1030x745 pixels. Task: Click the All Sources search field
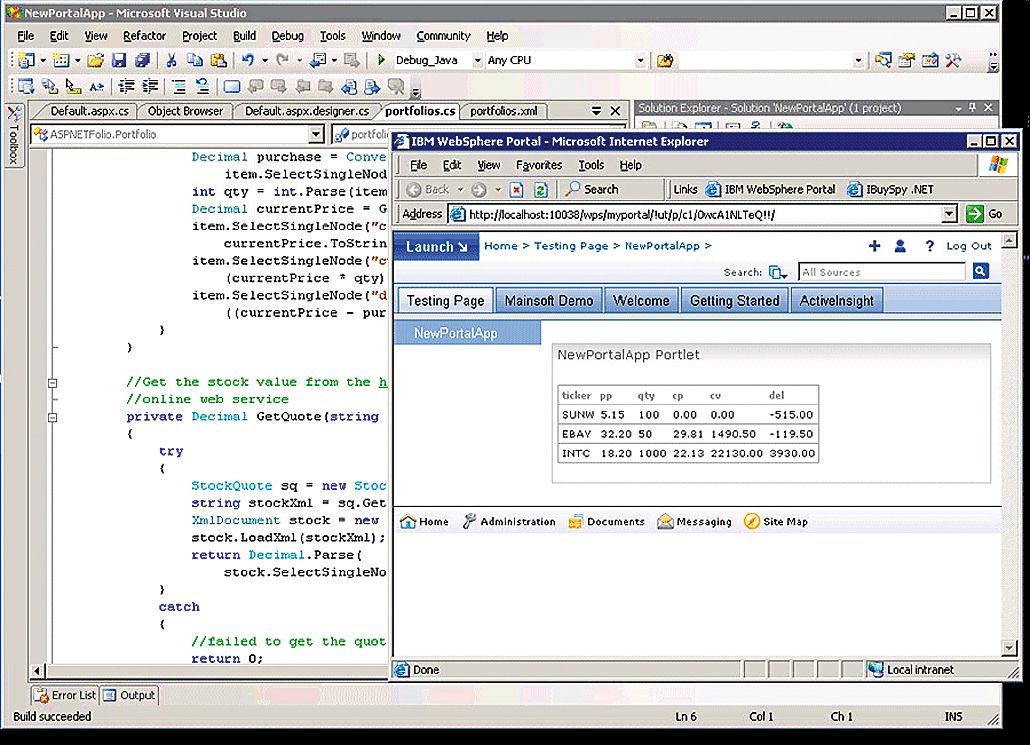point(881,272)
